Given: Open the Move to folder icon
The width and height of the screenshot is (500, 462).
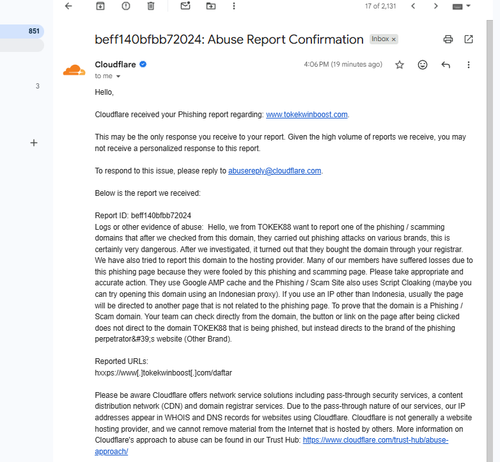Looking at the screenshot, I should (211, 6).
